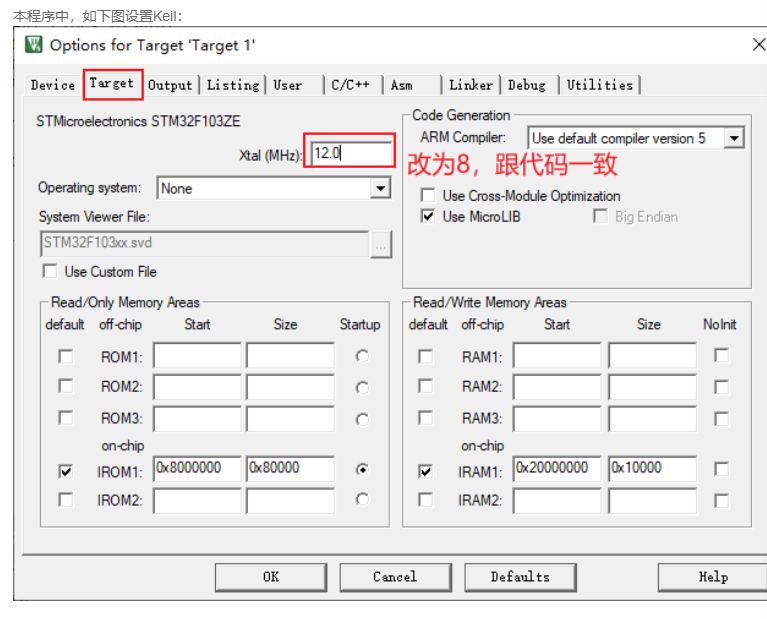Click the Cancel button

(x=395, y=577)
